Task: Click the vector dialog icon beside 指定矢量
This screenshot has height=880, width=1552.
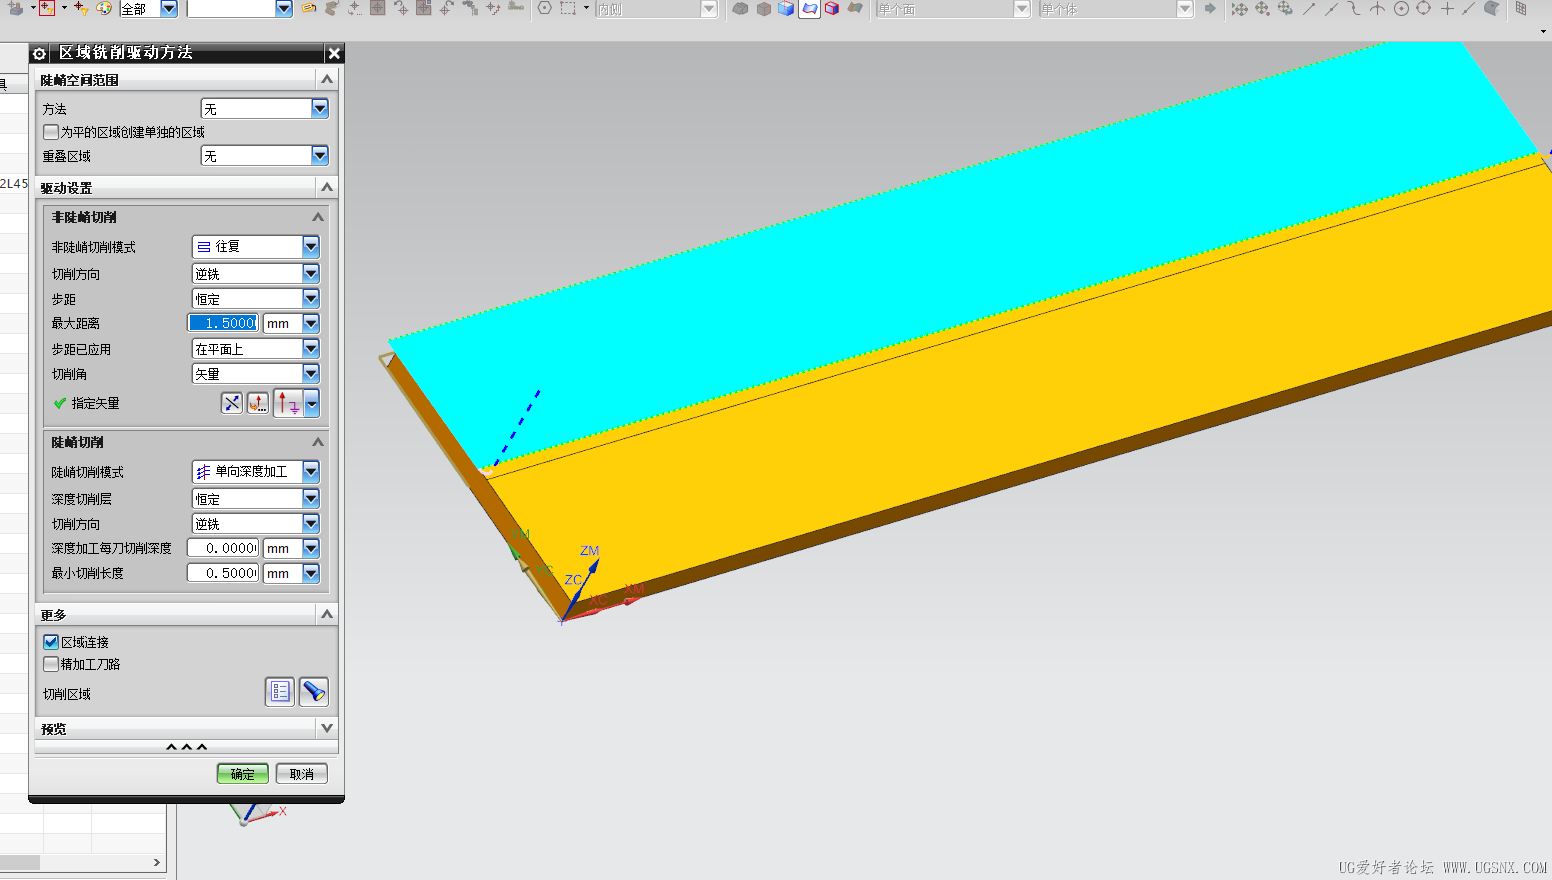Action: point(258,403)
